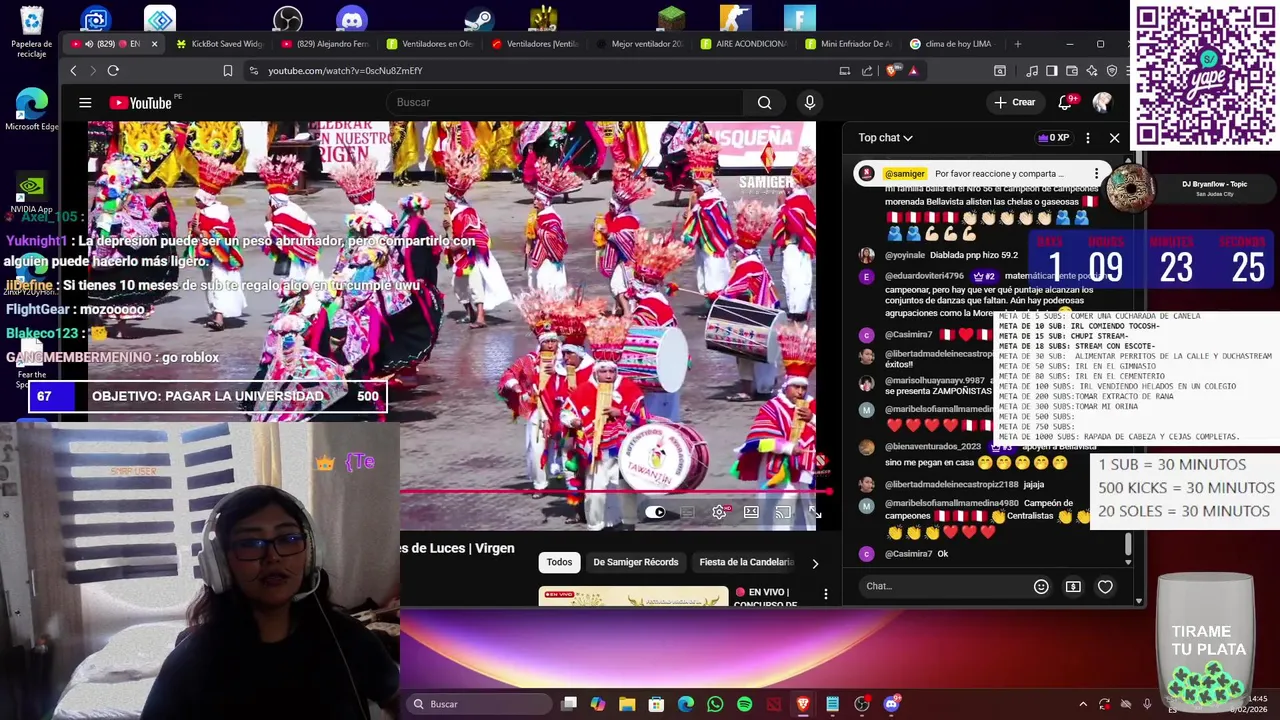Viewport: 1280px width, 720px height.
Task: Cast the video to a TV
Action: tap(783, 512)
